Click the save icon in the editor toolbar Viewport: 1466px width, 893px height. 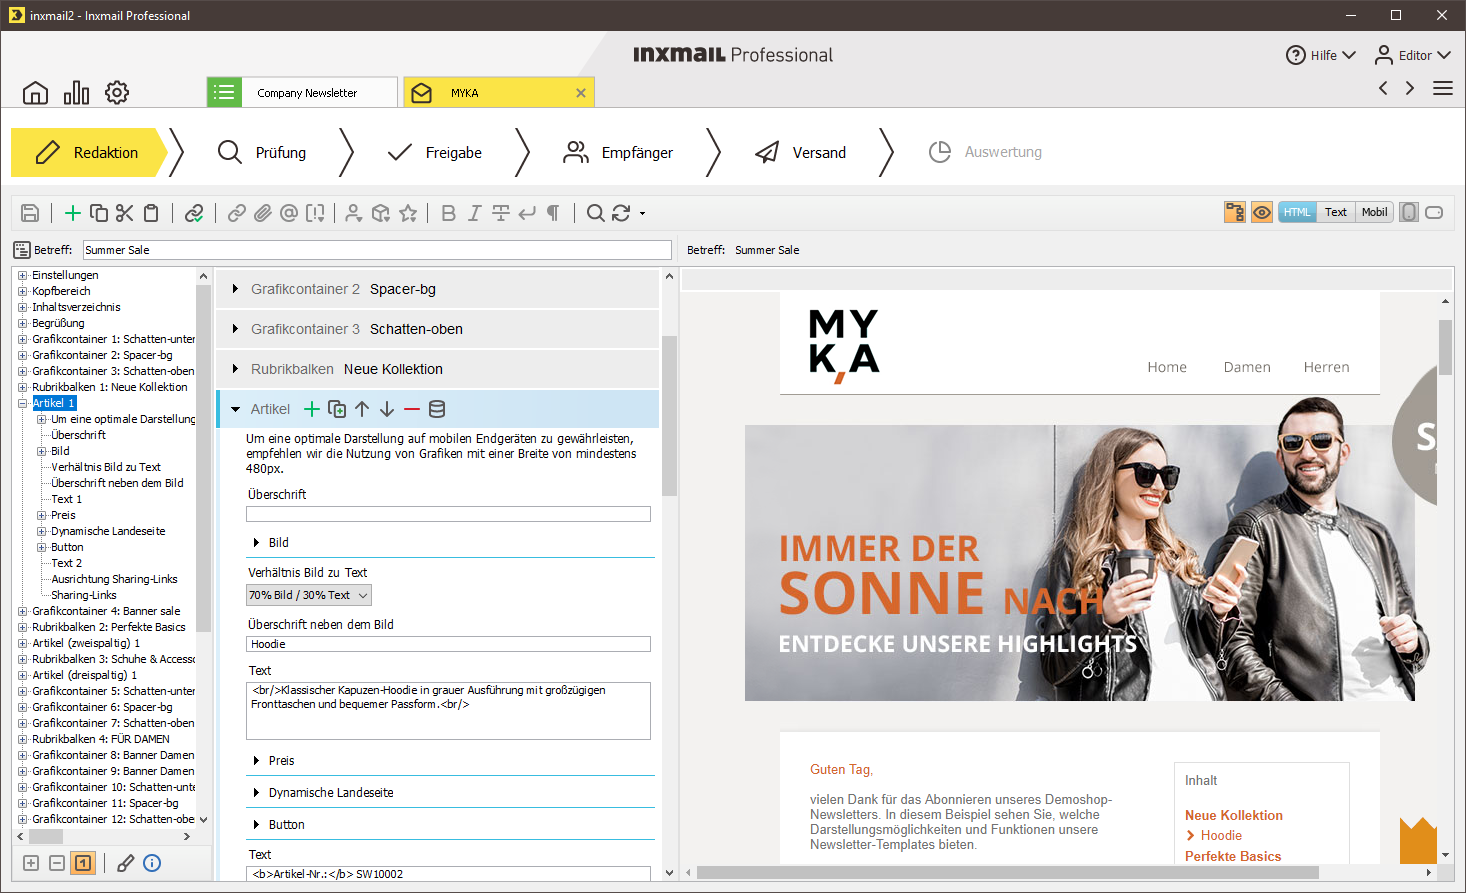[x=30, y=213]
